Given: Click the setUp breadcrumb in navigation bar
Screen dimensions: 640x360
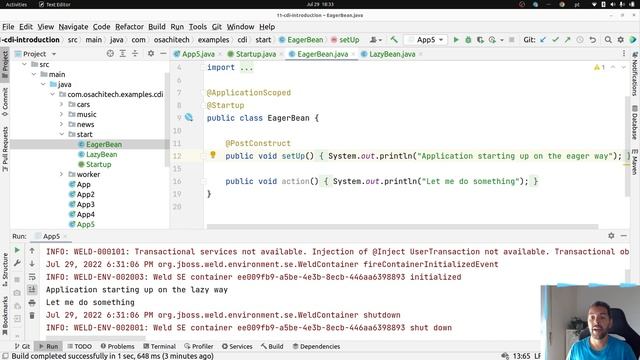Looking at the screenshot, I should point(345,40).
